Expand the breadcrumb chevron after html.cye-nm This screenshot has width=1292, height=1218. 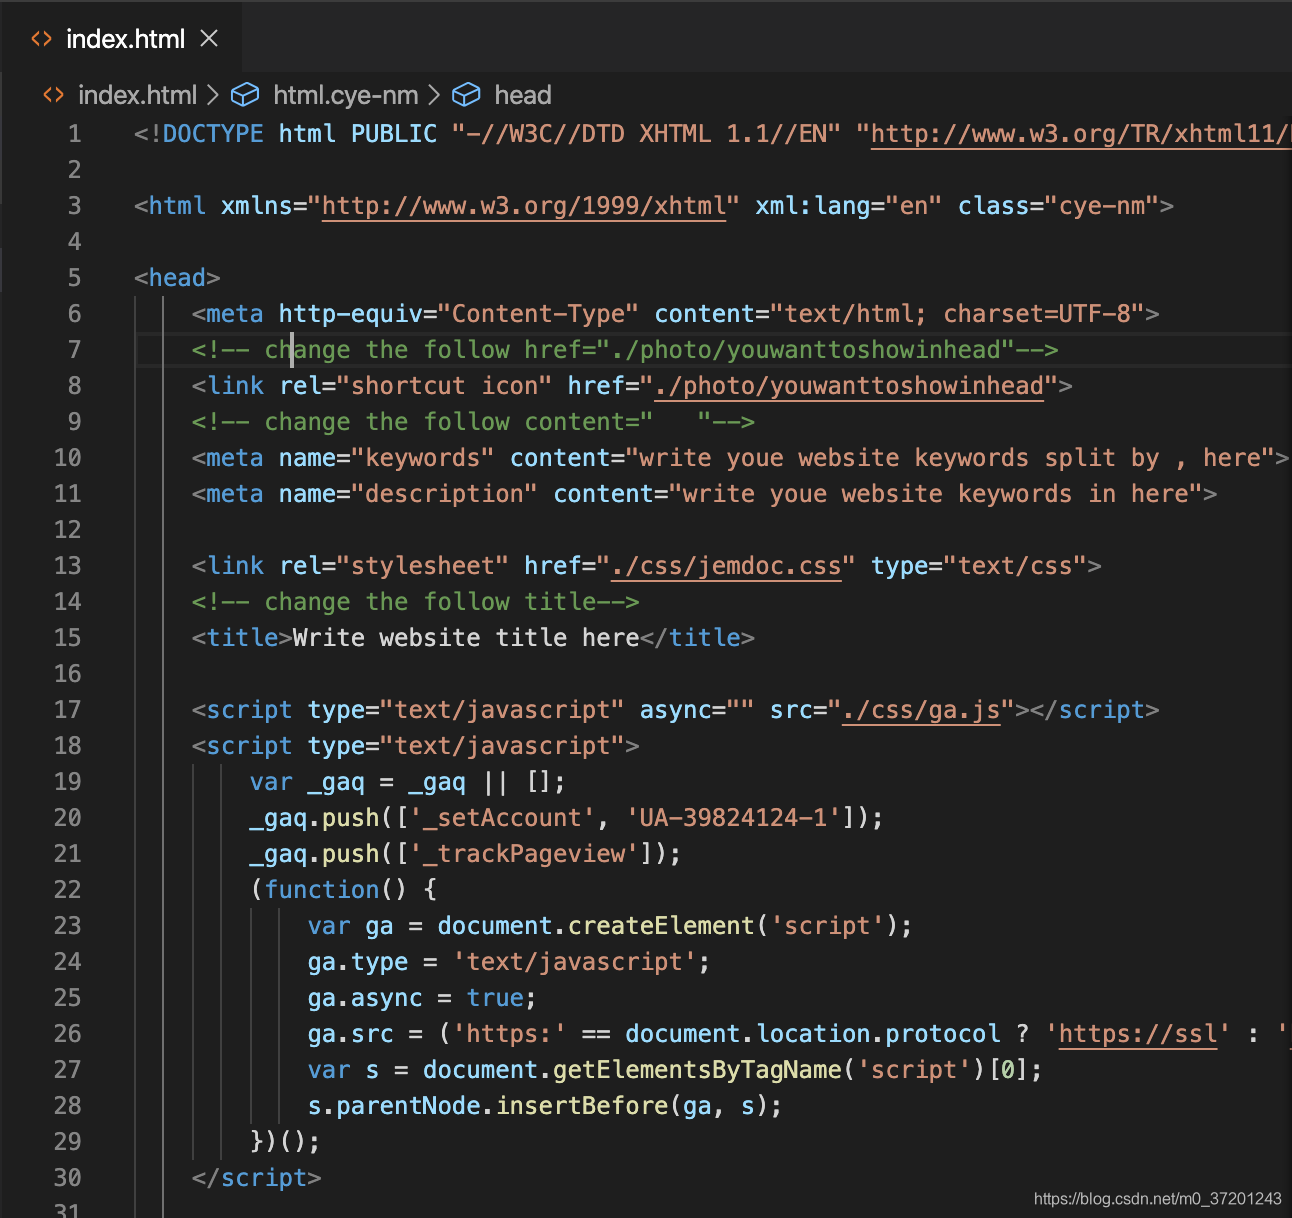[x=433, y=95]
